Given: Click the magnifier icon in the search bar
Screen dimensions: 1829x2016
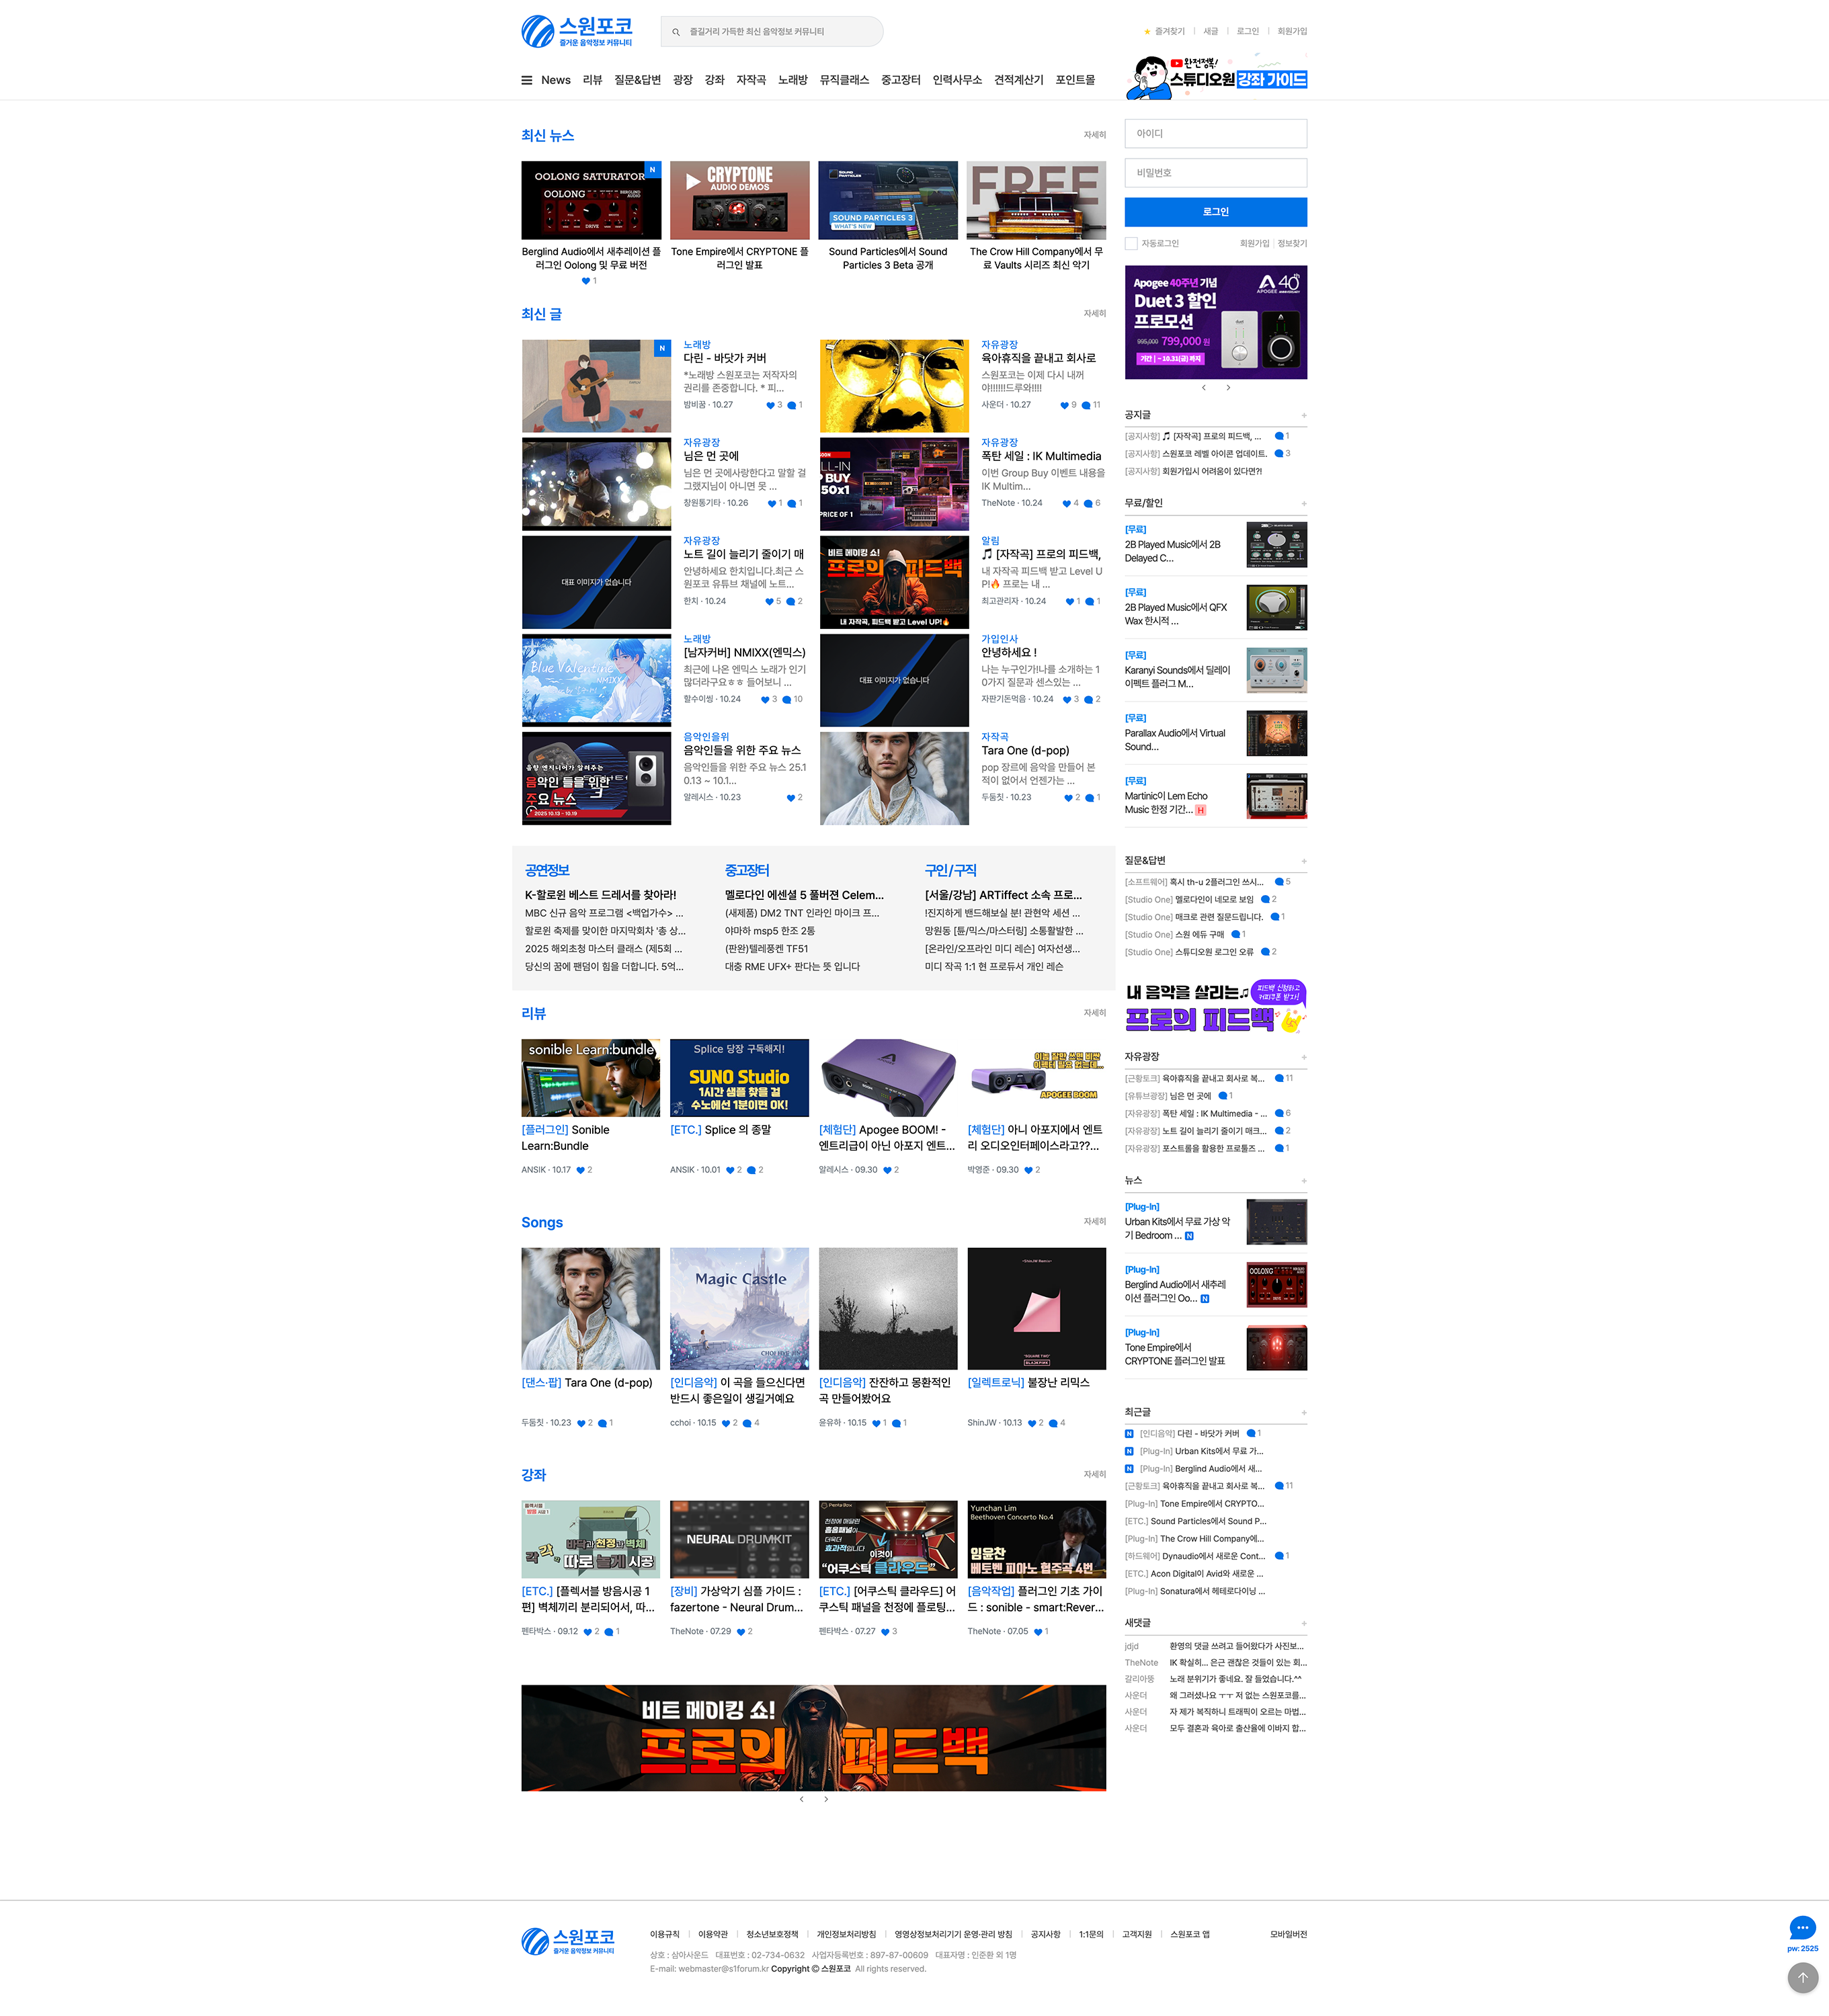Looking at the screenshot, I should click(x=676, y=32).
